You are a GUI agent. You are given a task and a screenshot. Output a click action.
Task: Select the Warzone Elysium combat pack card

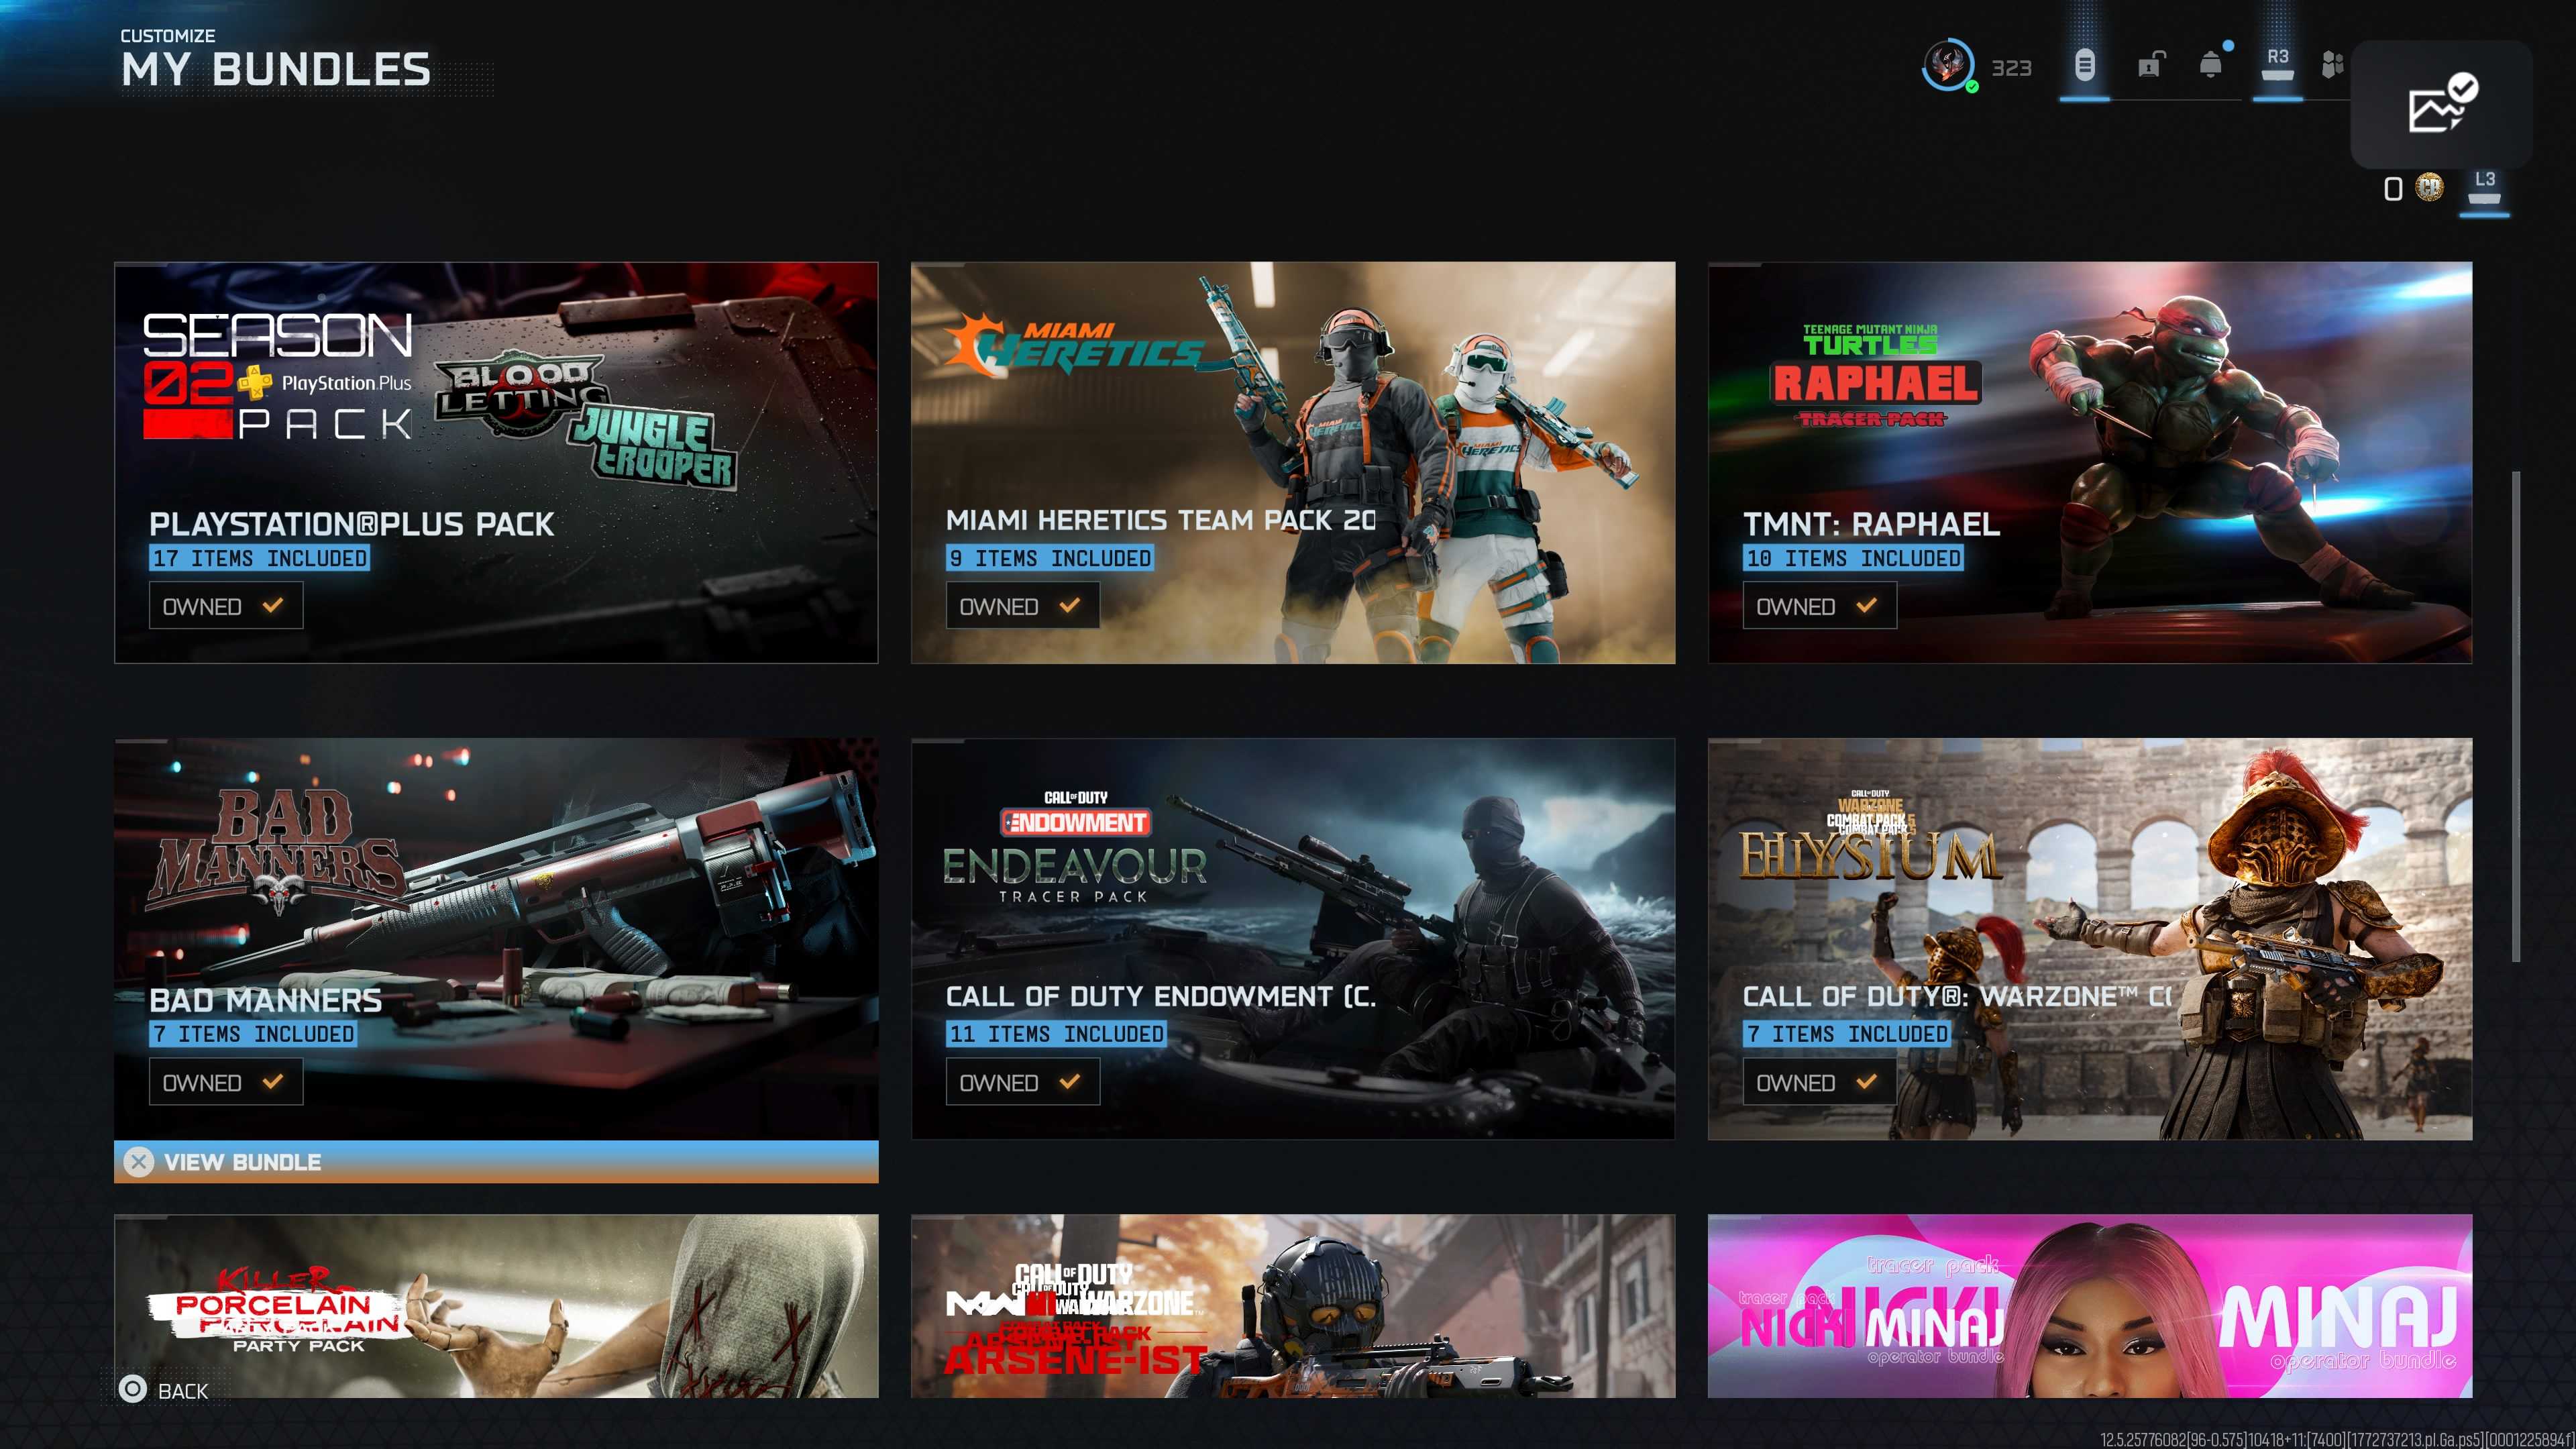[2090, 938]
